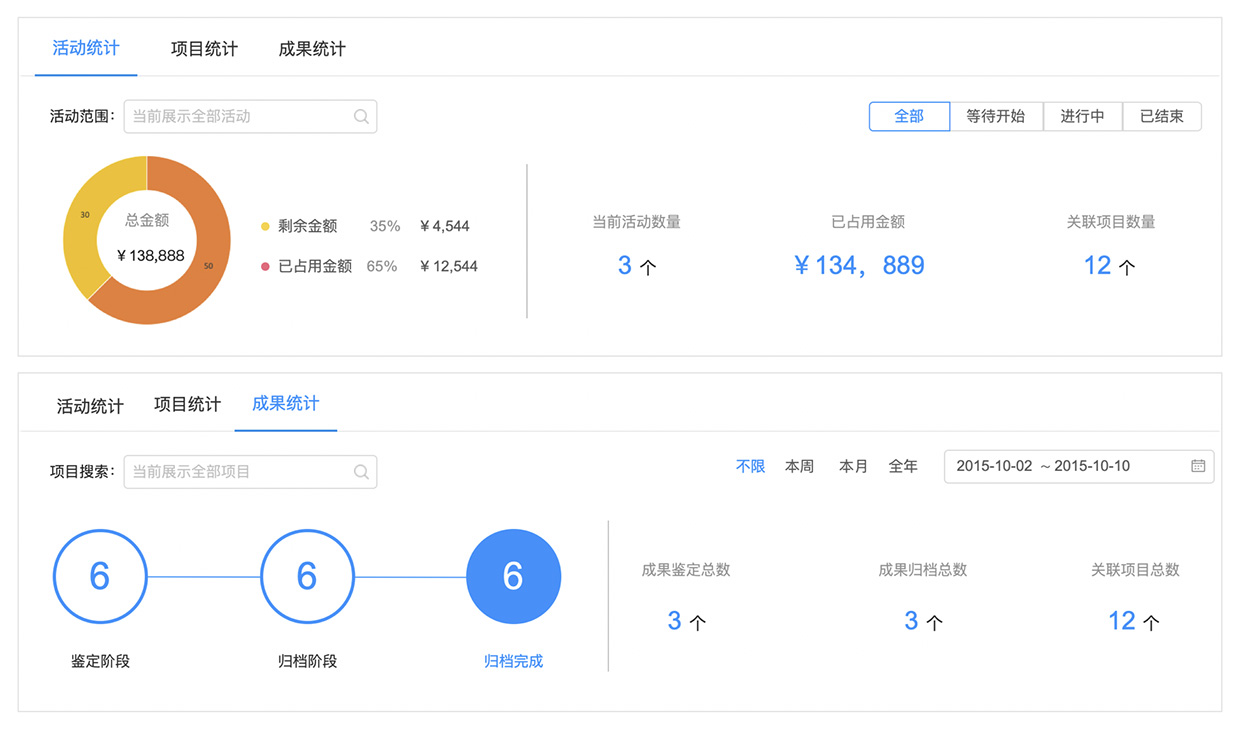This screenshot has width=1240, height=729.
Task: Filter activities by 等待开始
Action: (x=995, y=117)
